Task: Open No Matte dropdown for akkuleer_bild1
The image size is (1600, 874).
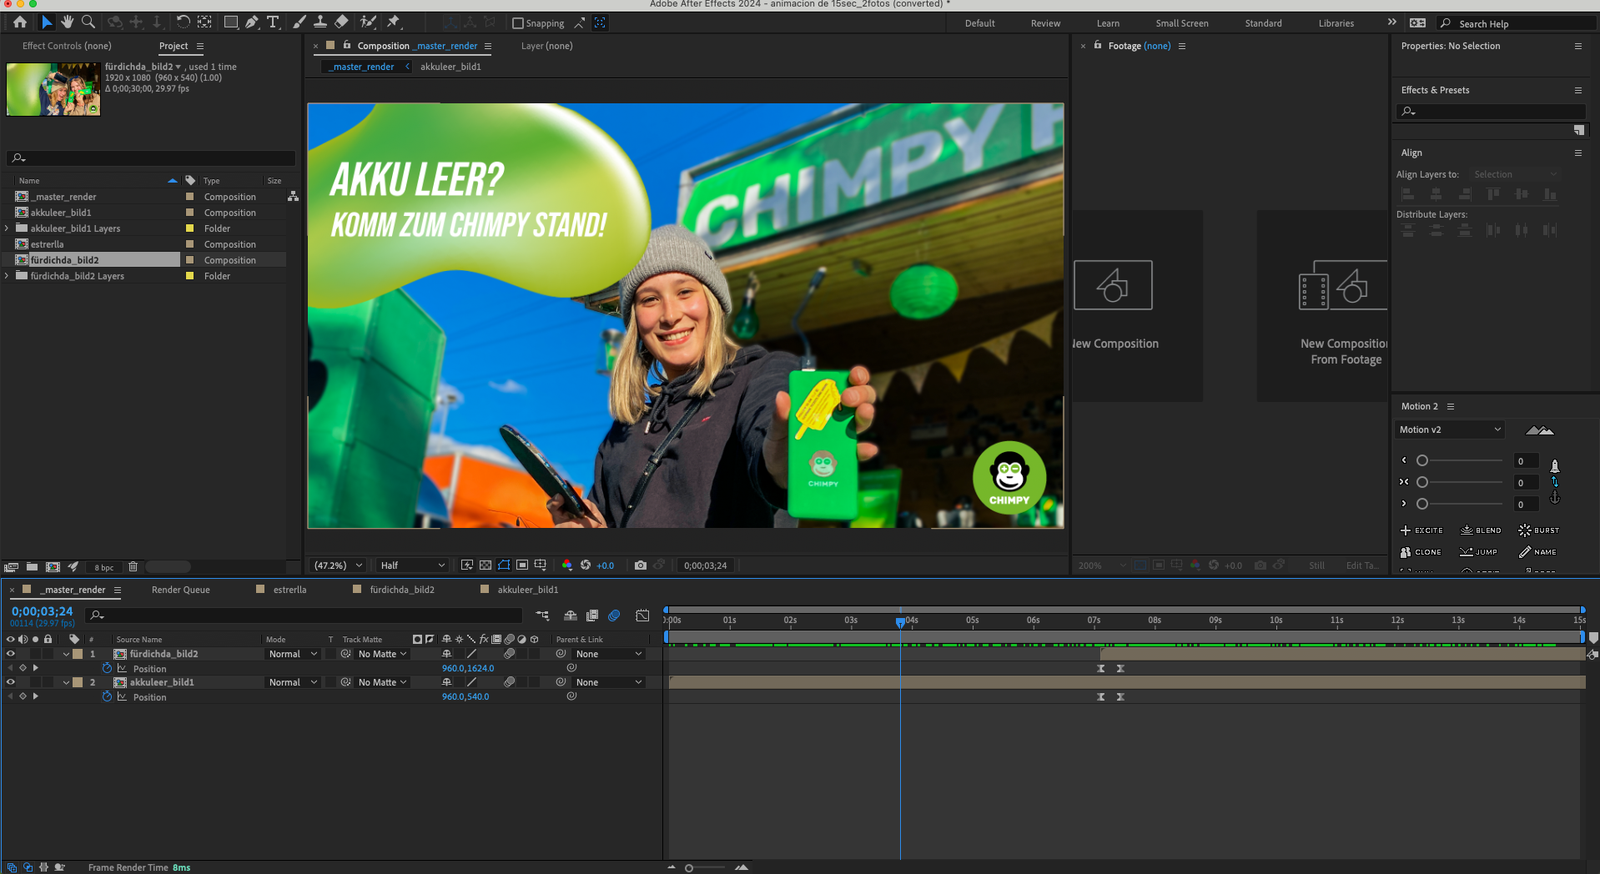Action: tap(383, 682)
